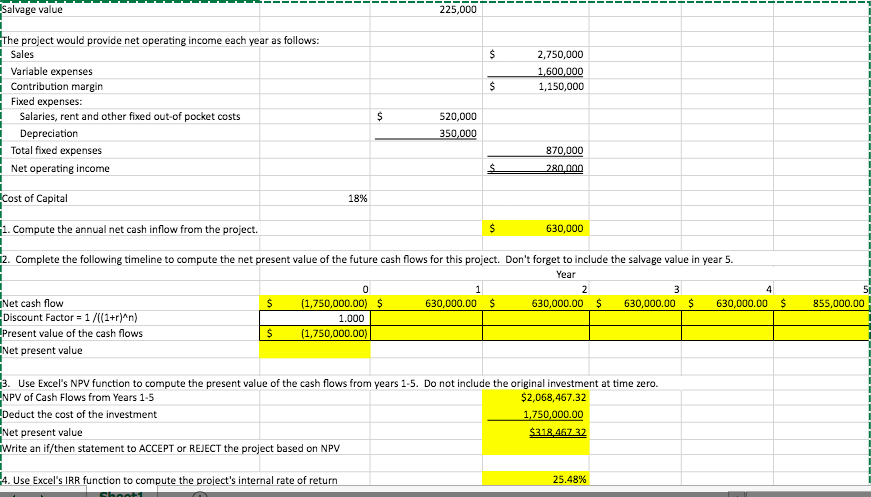Viewport: 871px width, 497px height.
Task: Click the year 1 net cash flow 630,000.00
Action: (426, 303)
